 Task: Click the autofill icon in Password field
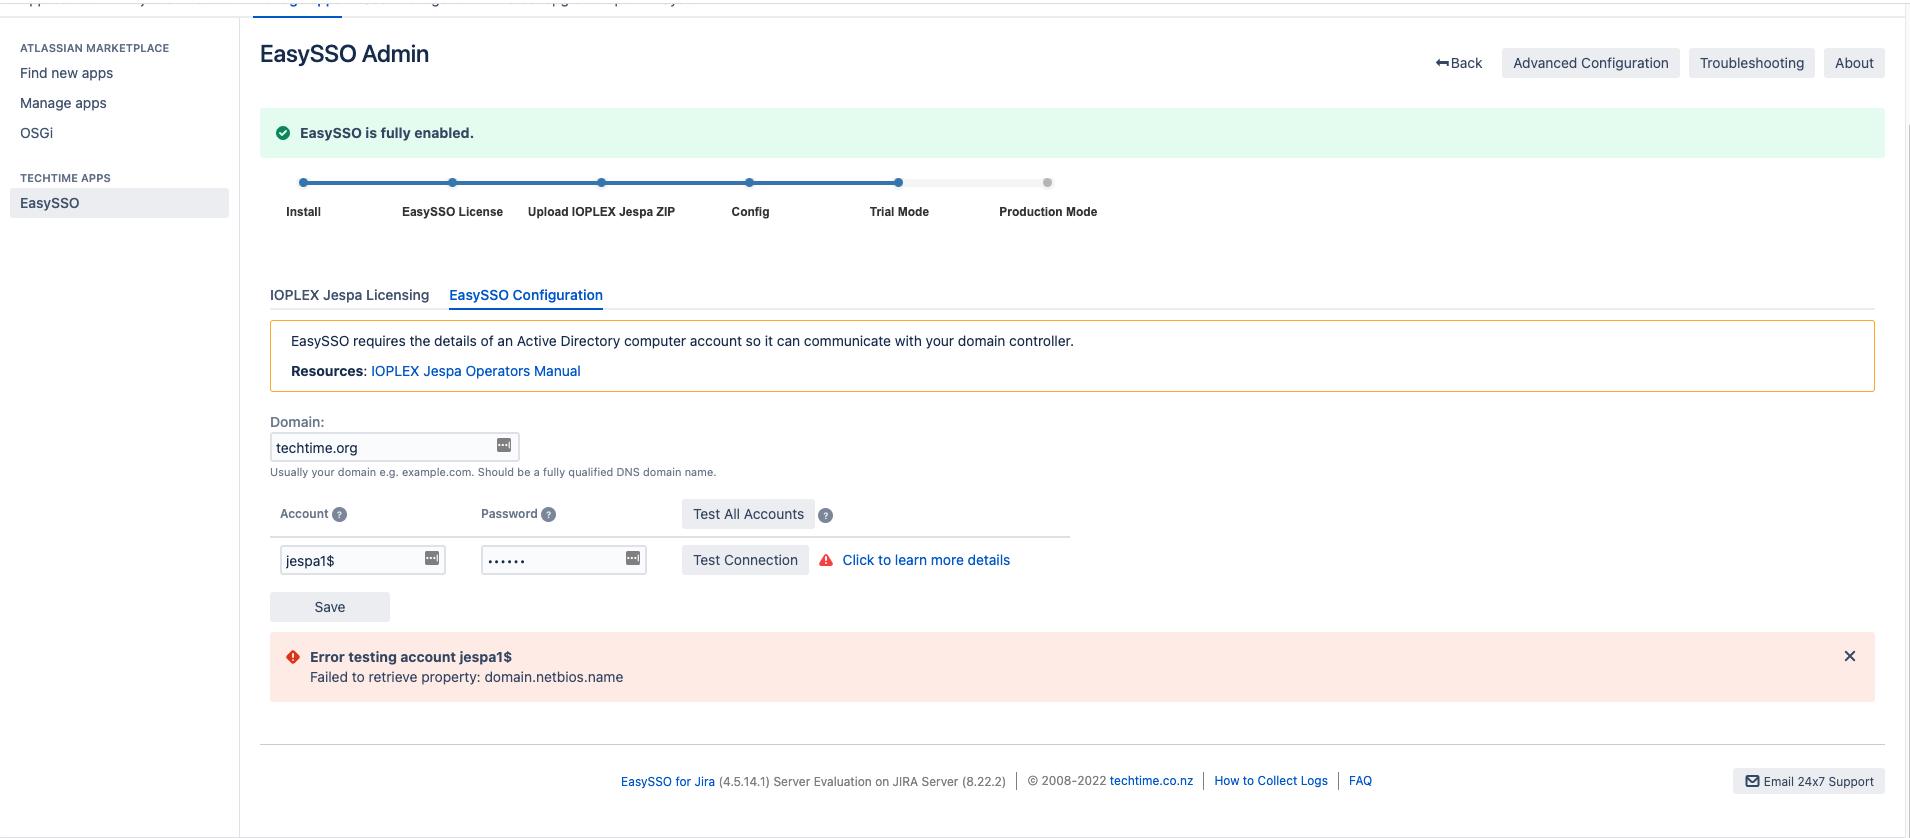click(633, 559)
